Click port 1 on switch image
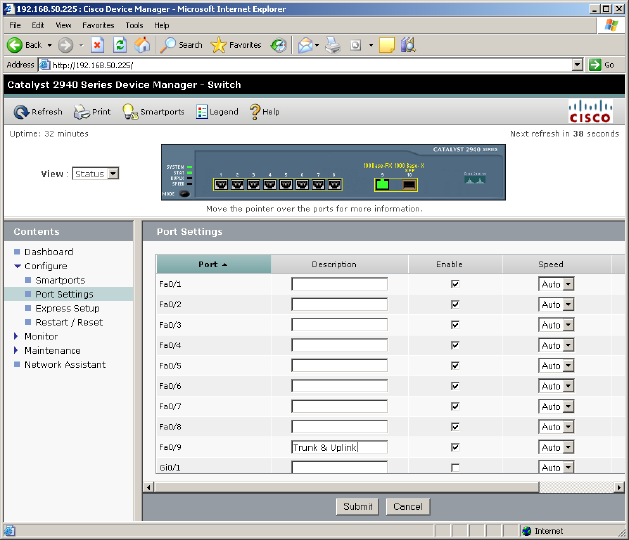 click(x=221, y=185)
